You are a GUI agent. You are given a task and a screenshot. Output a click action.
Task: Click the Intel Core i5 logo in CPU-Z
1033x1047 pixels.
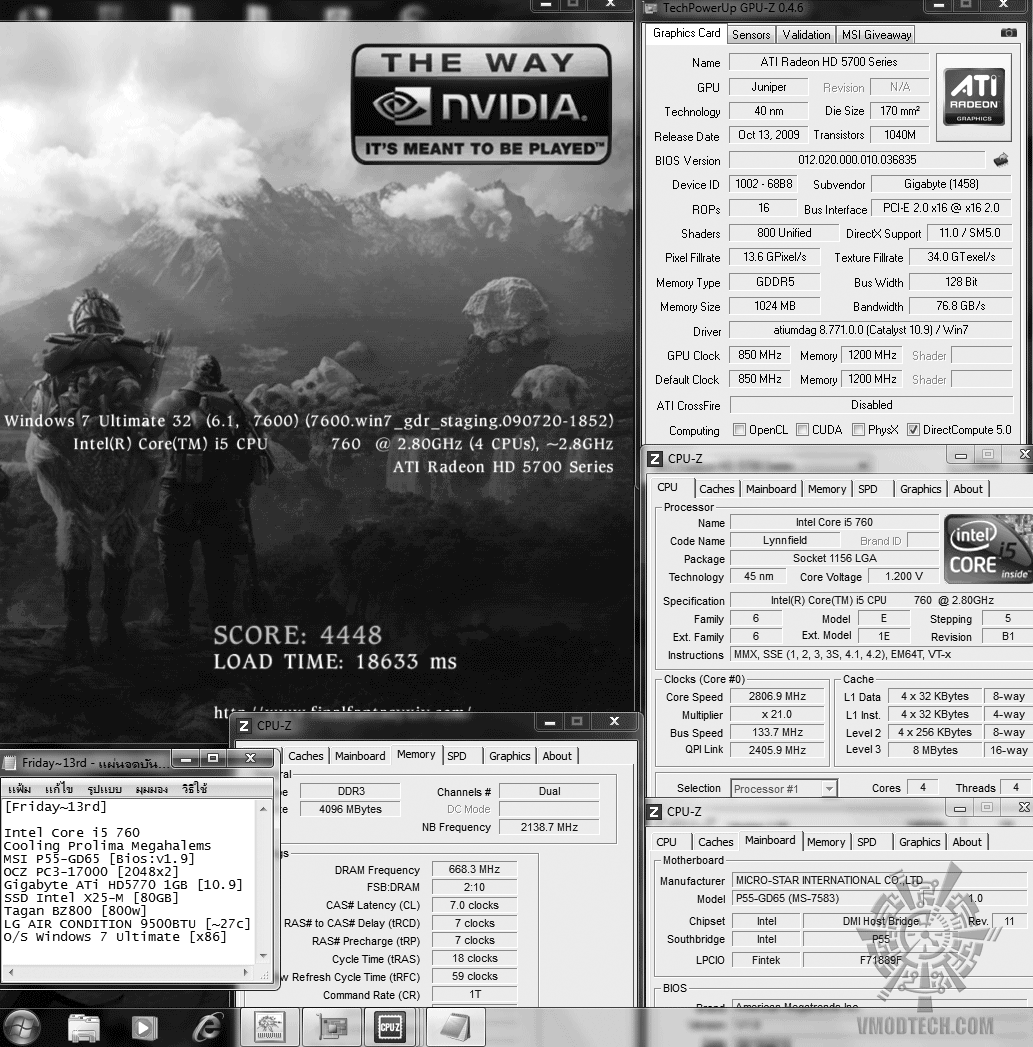pyautogui.click(x=989, y=548)
